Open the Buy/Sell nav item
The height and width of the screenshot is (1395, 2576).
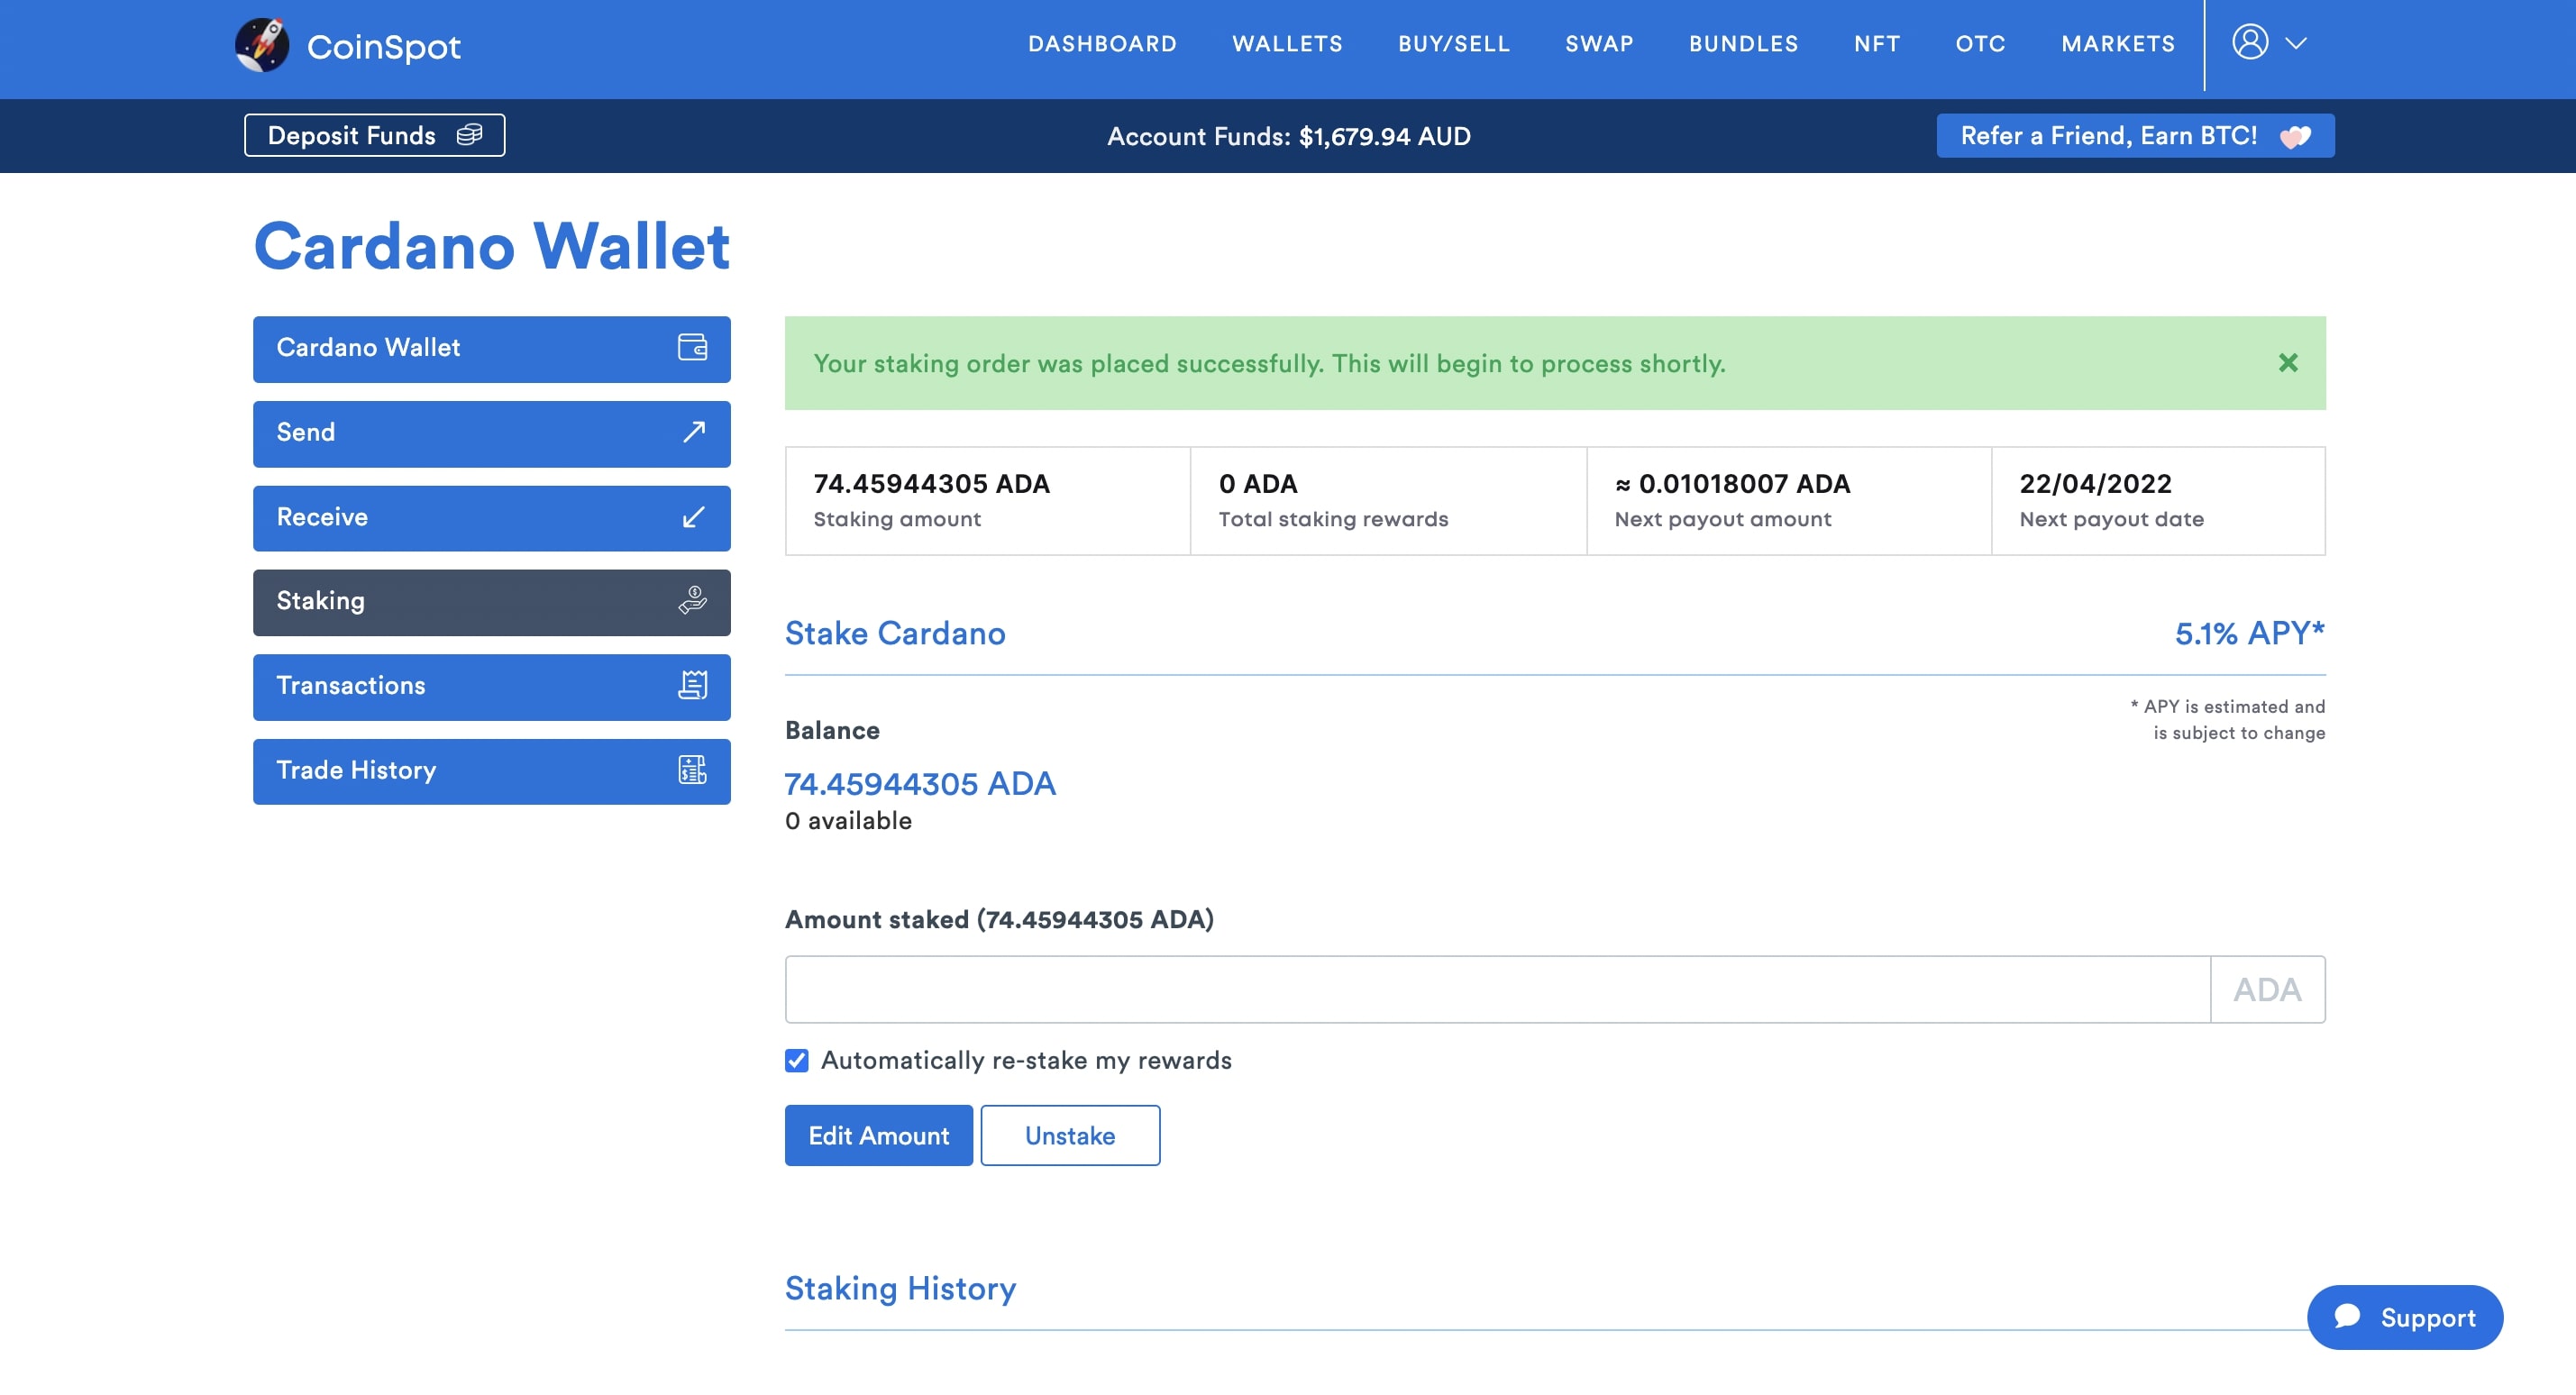tap(1454, 44)
